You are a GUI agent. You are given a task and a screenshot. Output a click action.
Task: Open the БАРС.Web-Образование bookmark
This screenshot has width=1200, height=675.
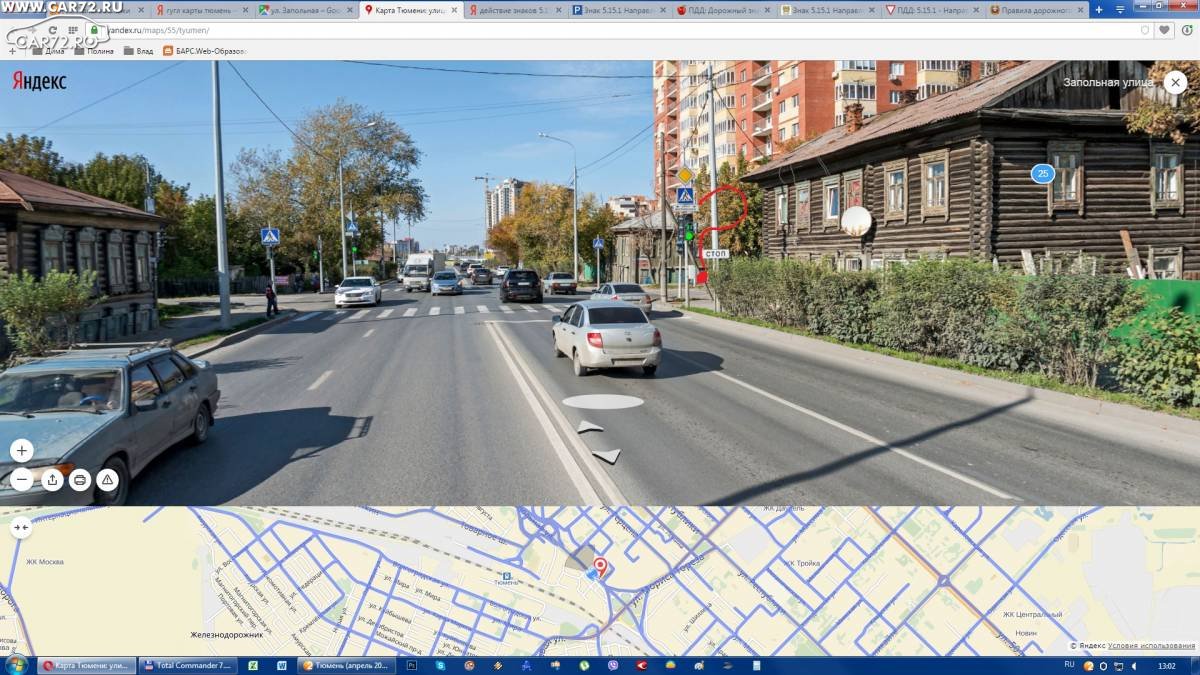pyautogui.click(x=204, y=50)
